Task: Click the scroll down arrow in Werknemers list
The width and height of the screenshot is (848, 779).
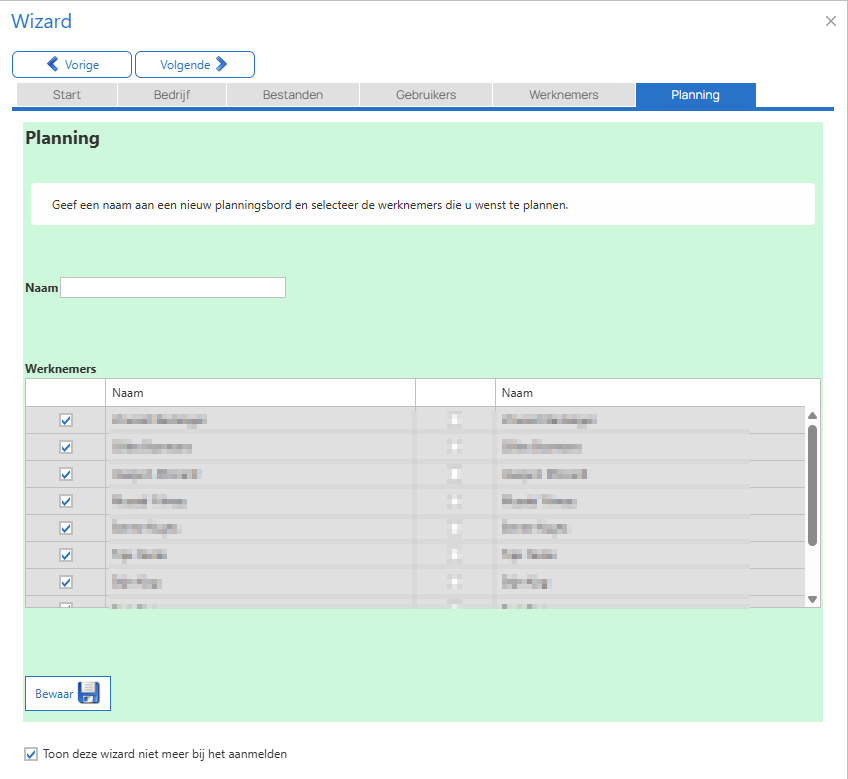Action: pyautogui.click(x=812, y=599)
